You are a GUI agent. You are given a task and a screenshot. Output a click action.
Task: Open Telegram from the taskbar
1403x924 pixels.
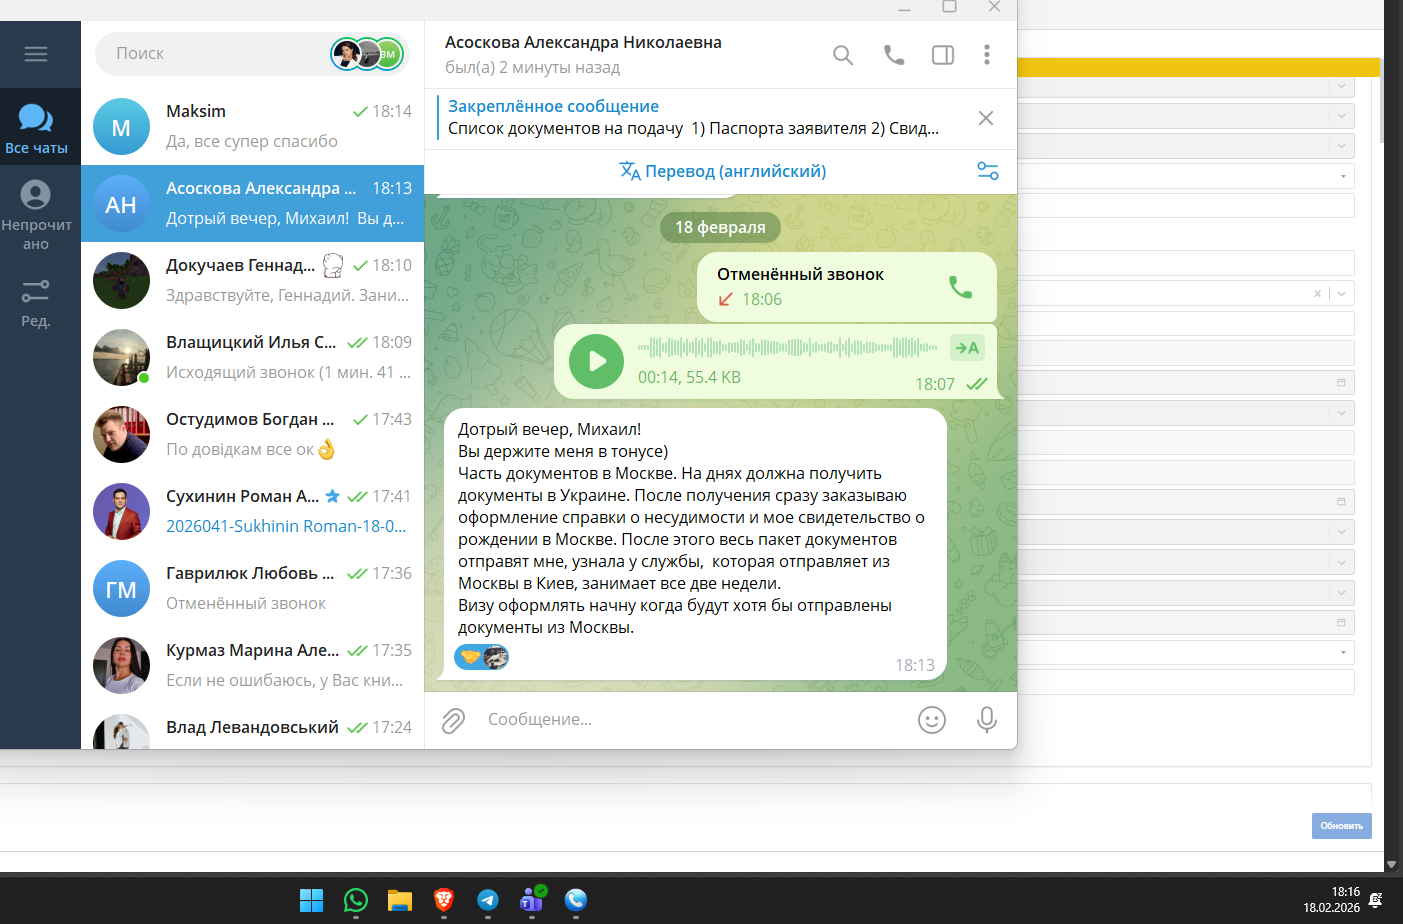click(x=487, y=900)
